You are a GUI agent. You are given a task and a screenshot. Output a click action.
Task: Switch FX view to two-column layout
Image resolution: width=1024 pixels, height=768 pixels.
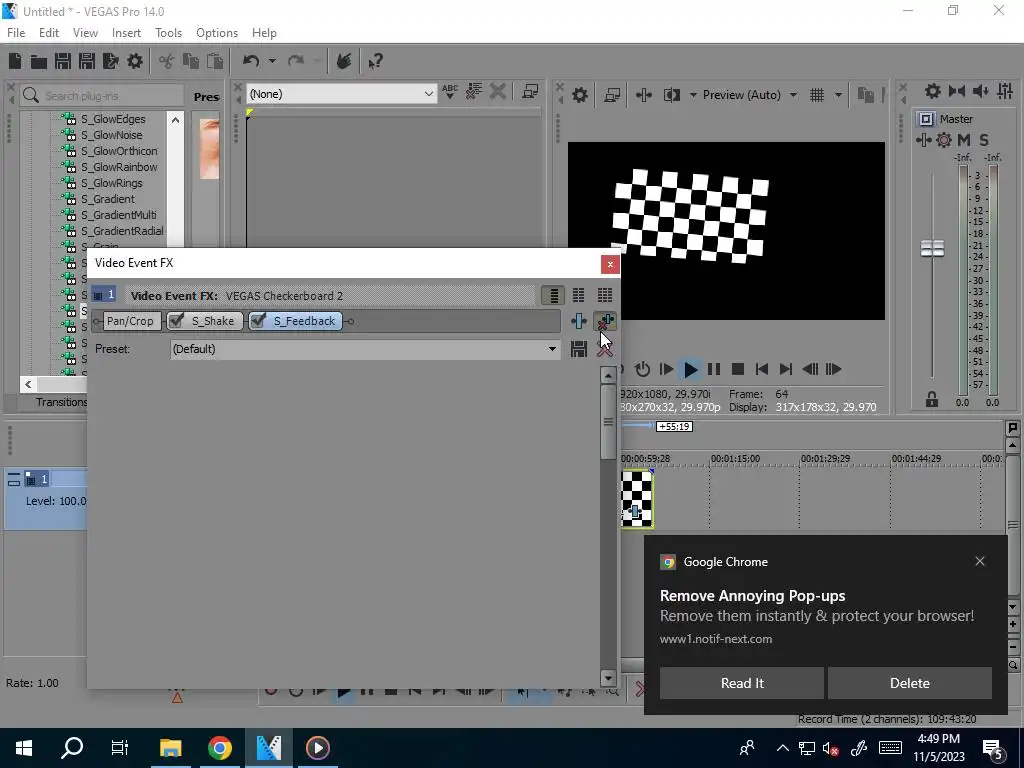click(579, 295)
